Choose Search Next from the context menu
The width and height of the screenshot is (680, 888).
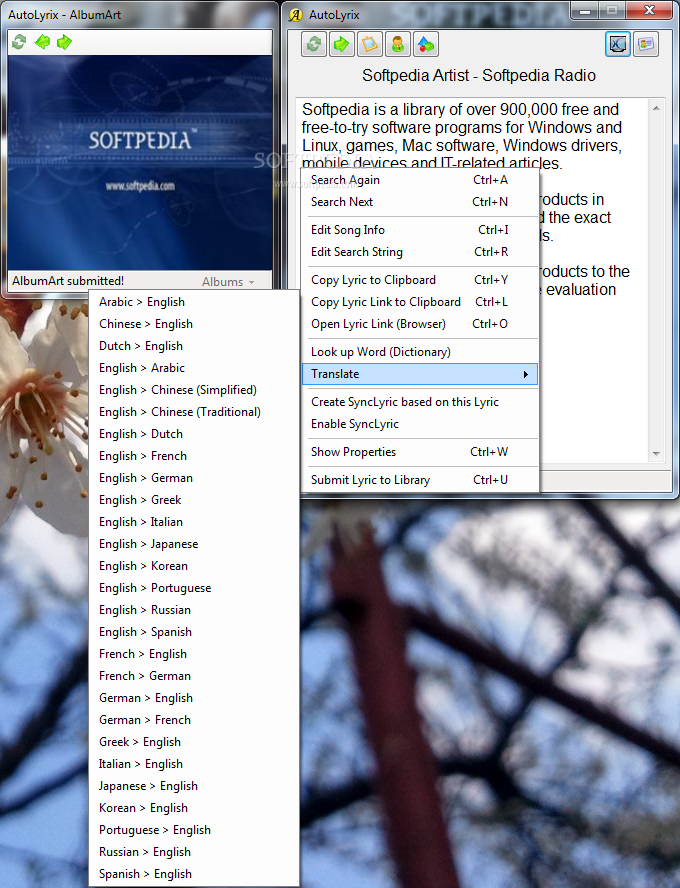coord(420,202)
